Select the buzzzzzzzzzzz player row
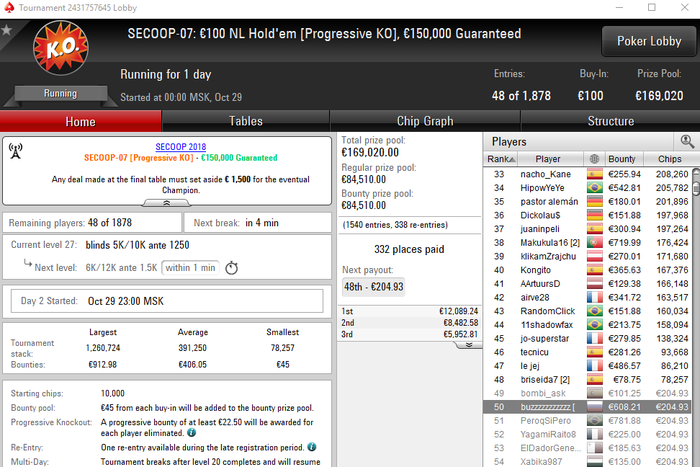Viewport: 700px width, 467px height. [x=588, y=407]
